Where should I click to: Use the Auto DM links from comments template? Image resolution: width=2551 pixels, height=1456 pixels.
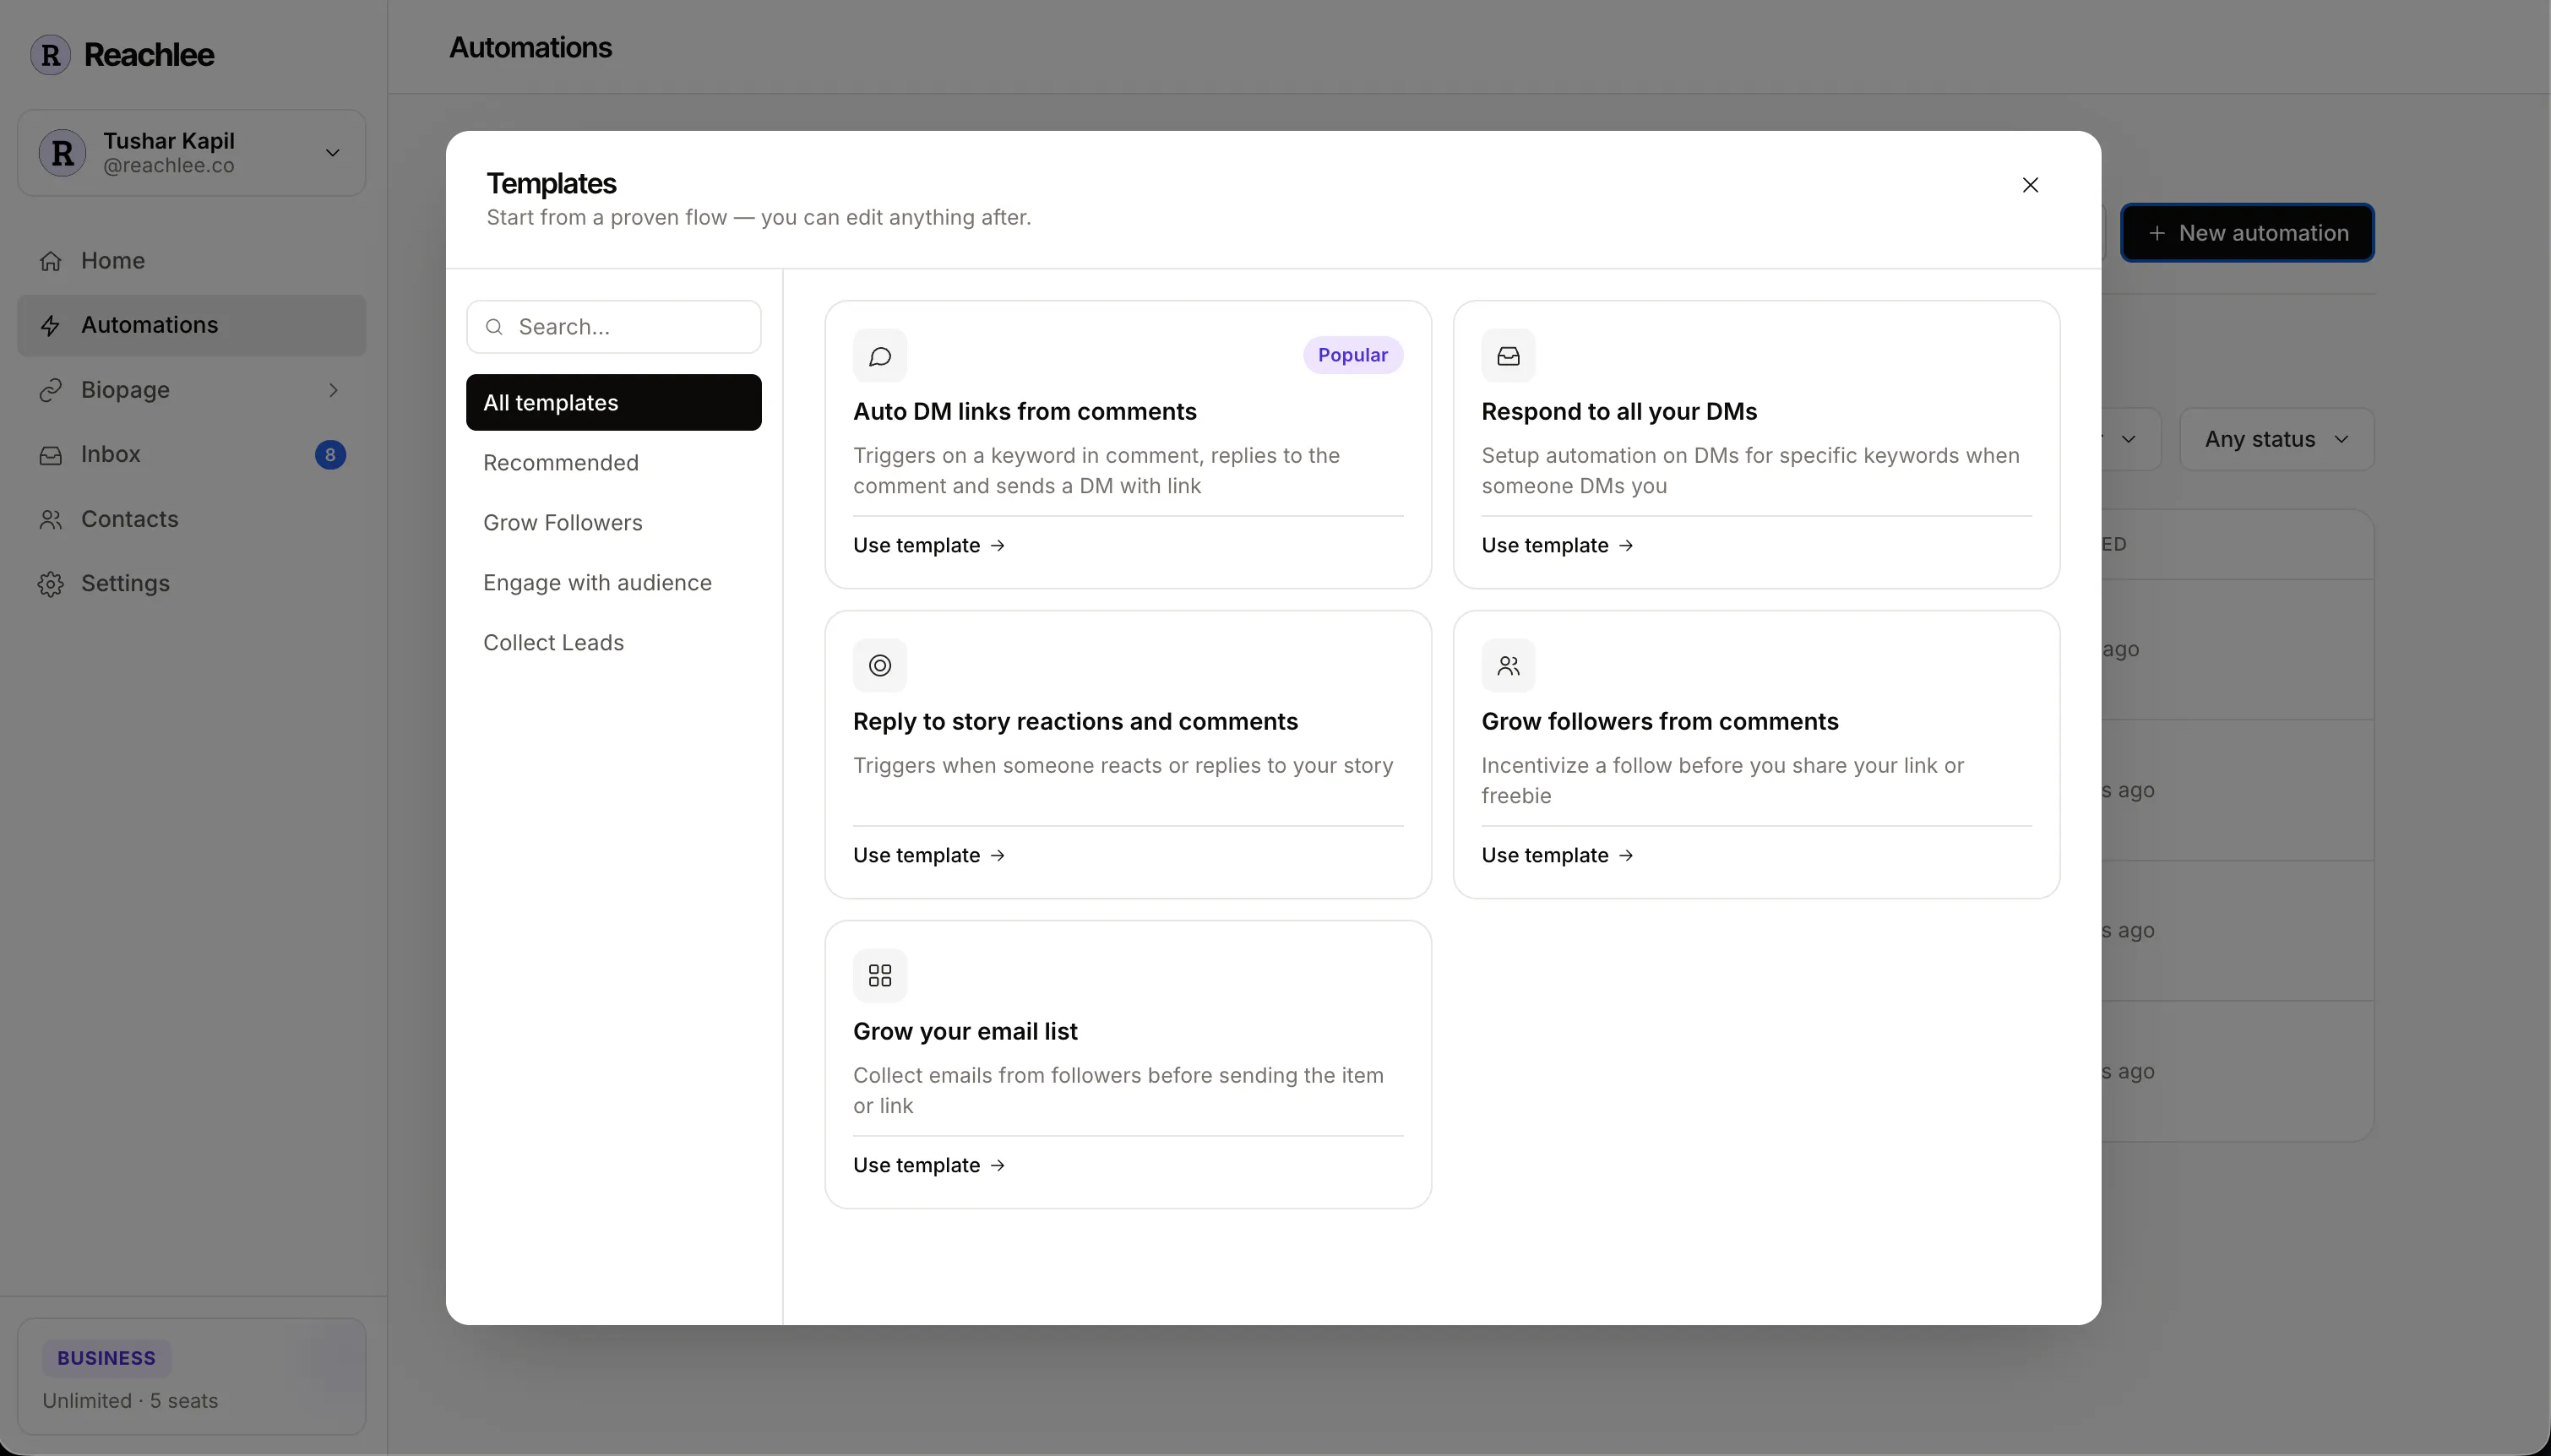pos(929,545)
